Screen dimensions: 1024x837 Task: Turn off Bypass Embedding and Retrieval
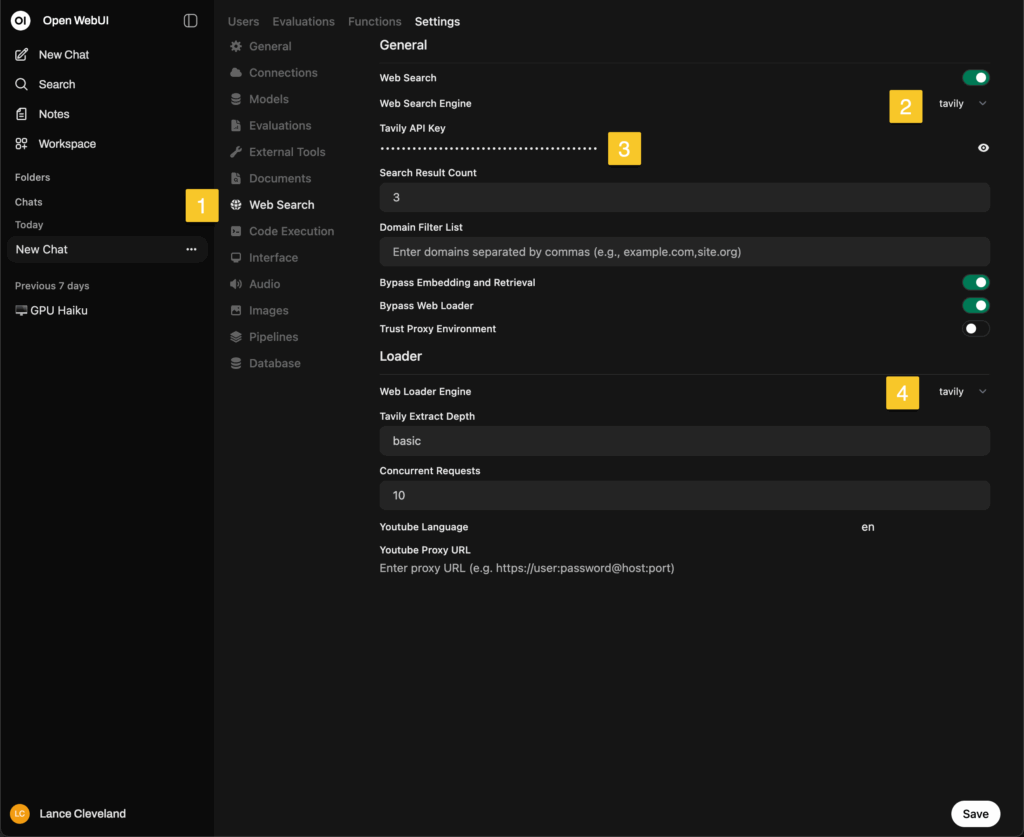tap(975, 283)
